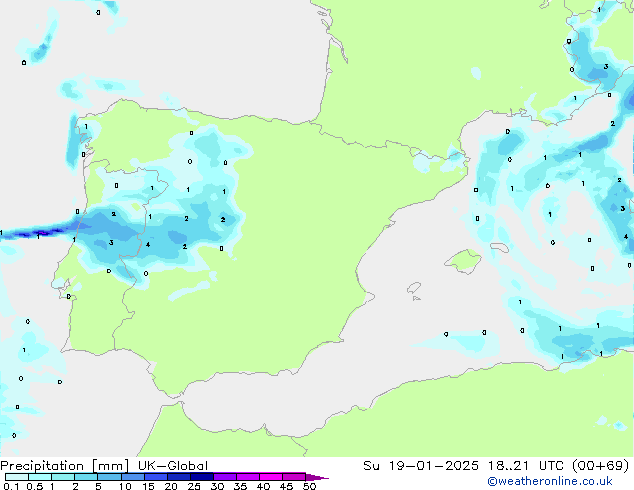Image resolution: width=634 pixels, height=490 pixels.
Task: Select the 10–15 mm blue legend swatch
Action: point(132,477)
